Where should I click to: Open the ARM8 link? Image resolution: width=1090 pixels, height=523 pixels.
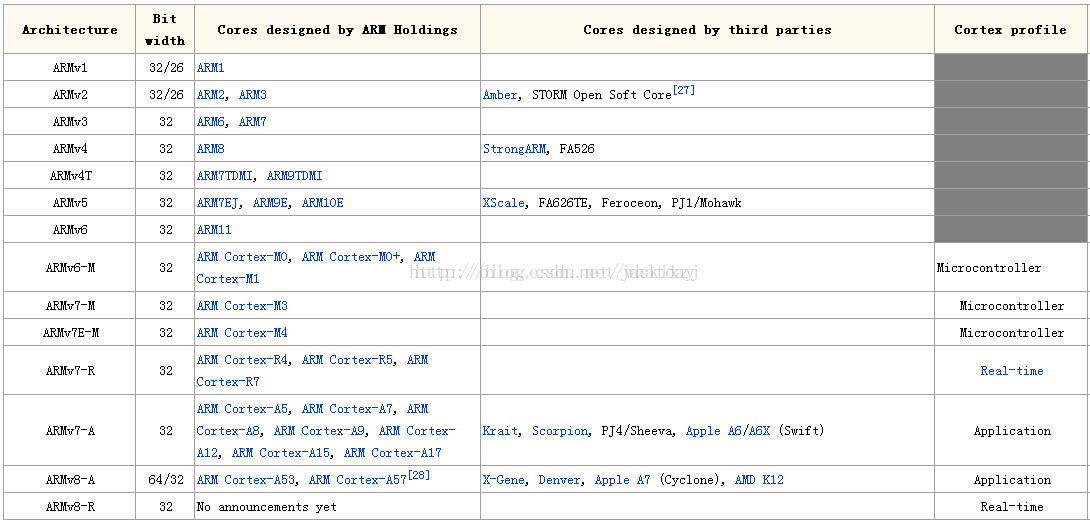[x=211, y=149]
